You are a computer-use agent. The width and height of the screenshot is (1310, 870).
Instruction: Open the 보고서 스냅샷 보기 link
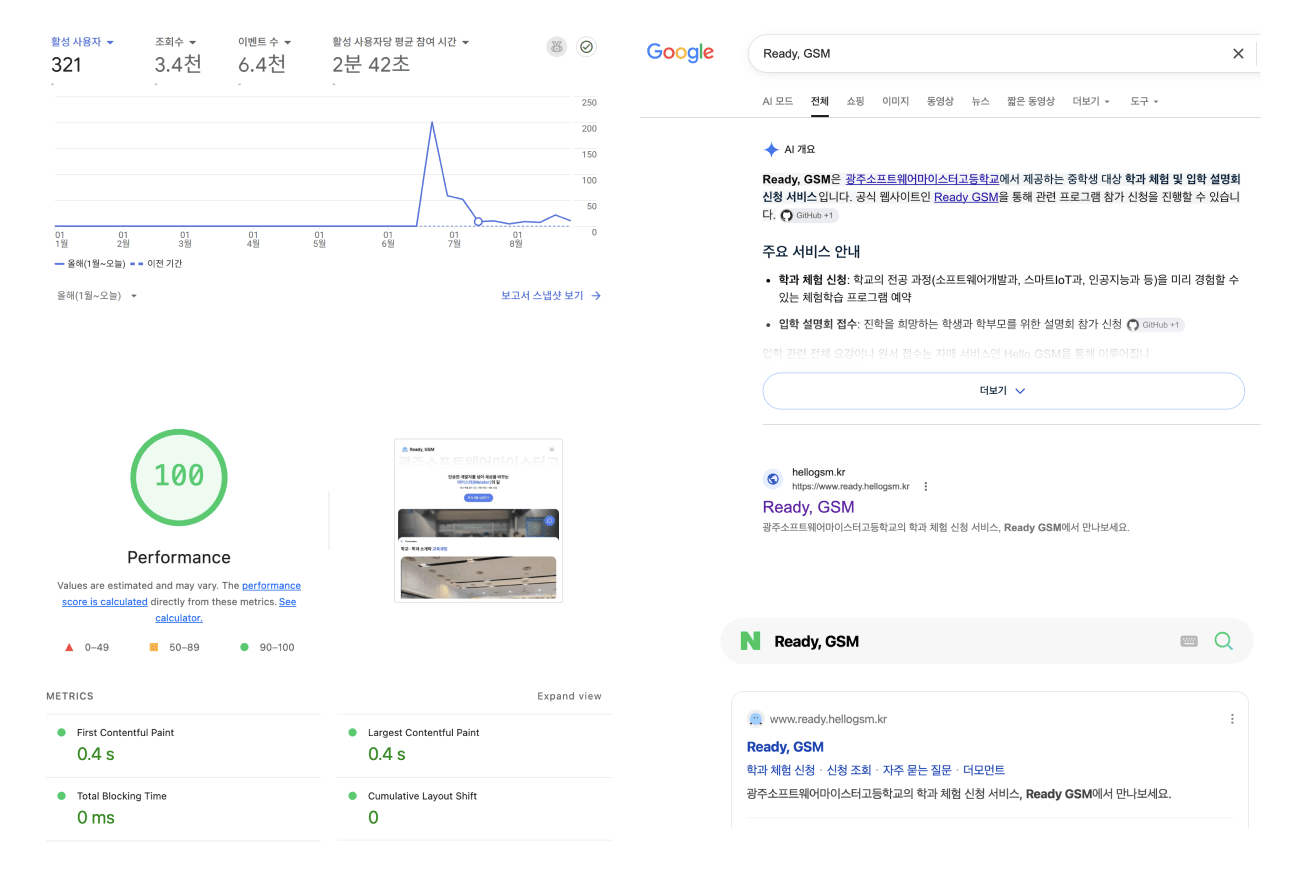551,296
